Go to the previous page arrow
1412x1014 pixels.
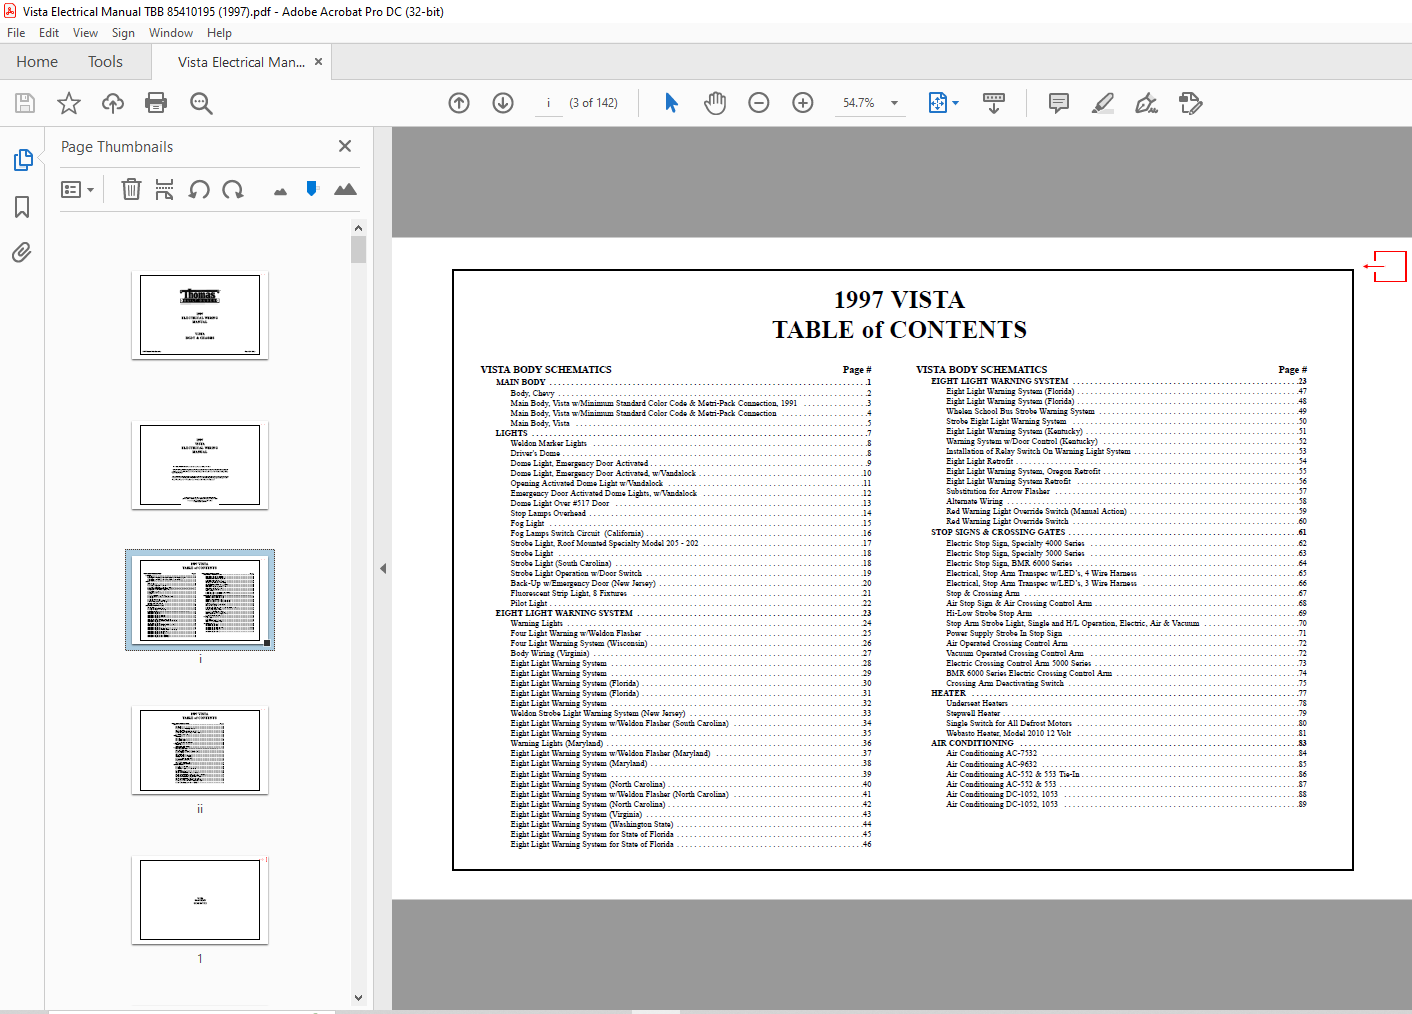pos(459,103)
